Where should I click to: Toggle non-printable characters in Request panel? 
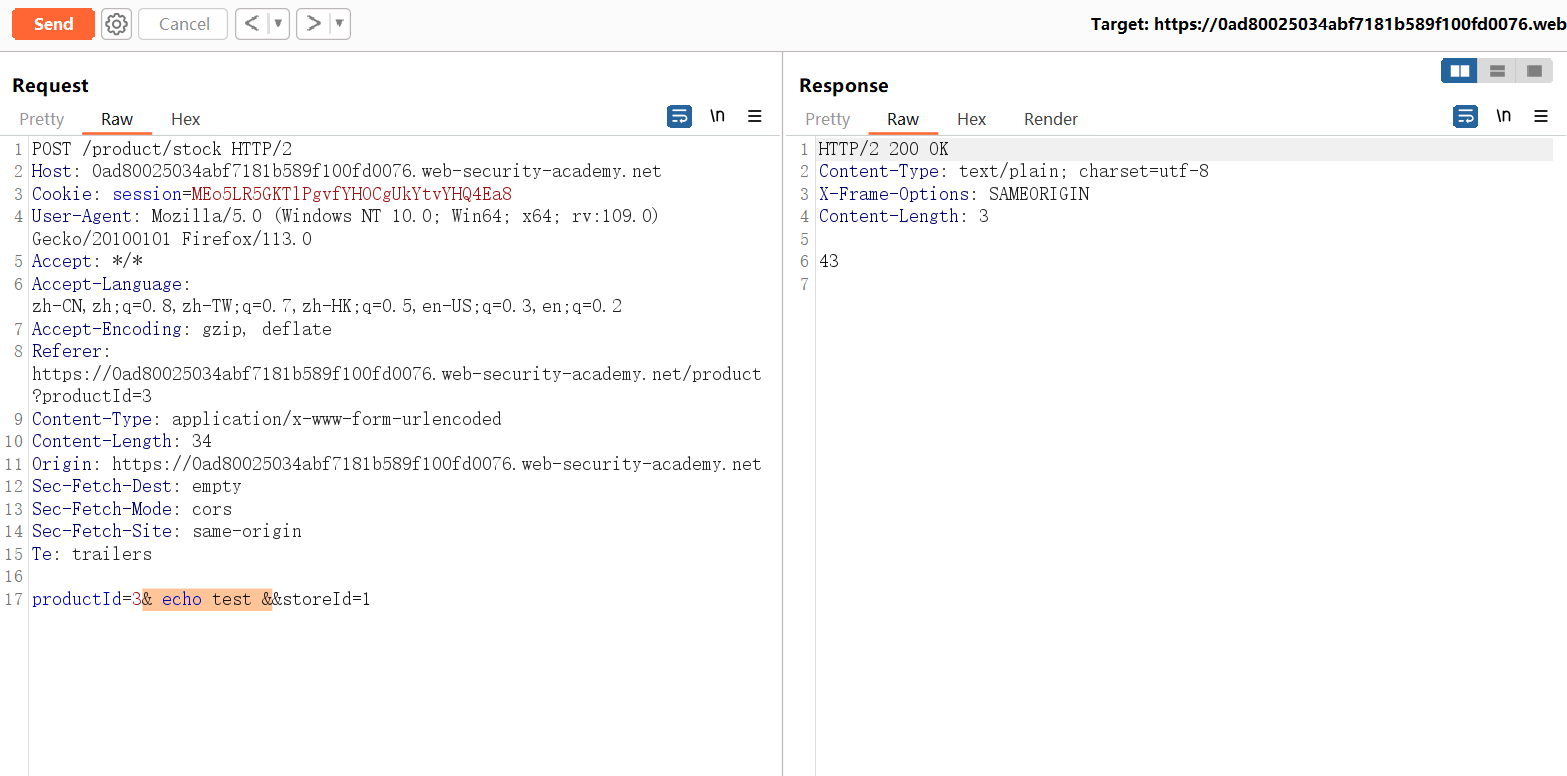[717, 117]
